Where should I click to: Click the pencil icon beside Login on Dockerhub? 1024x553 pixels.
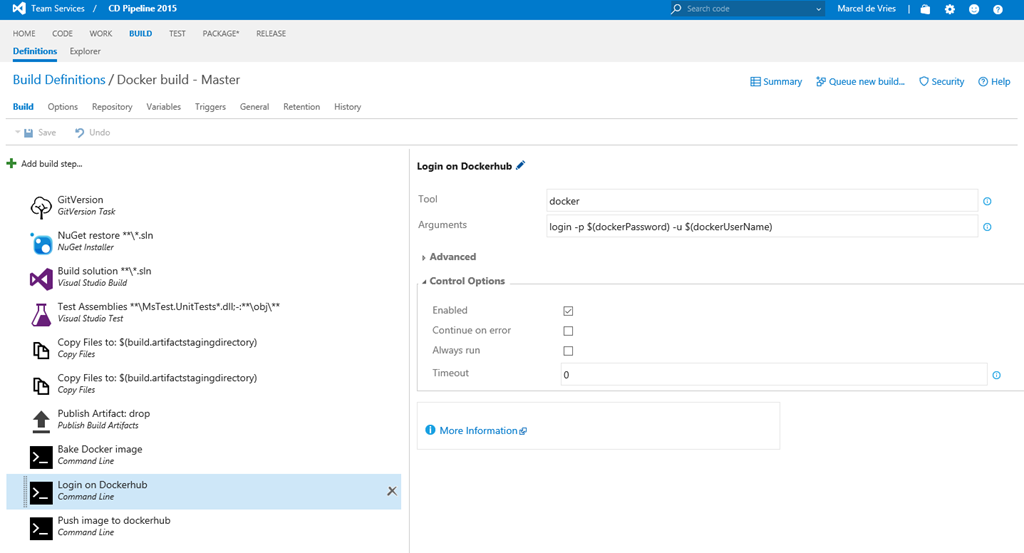click(520, 166)
